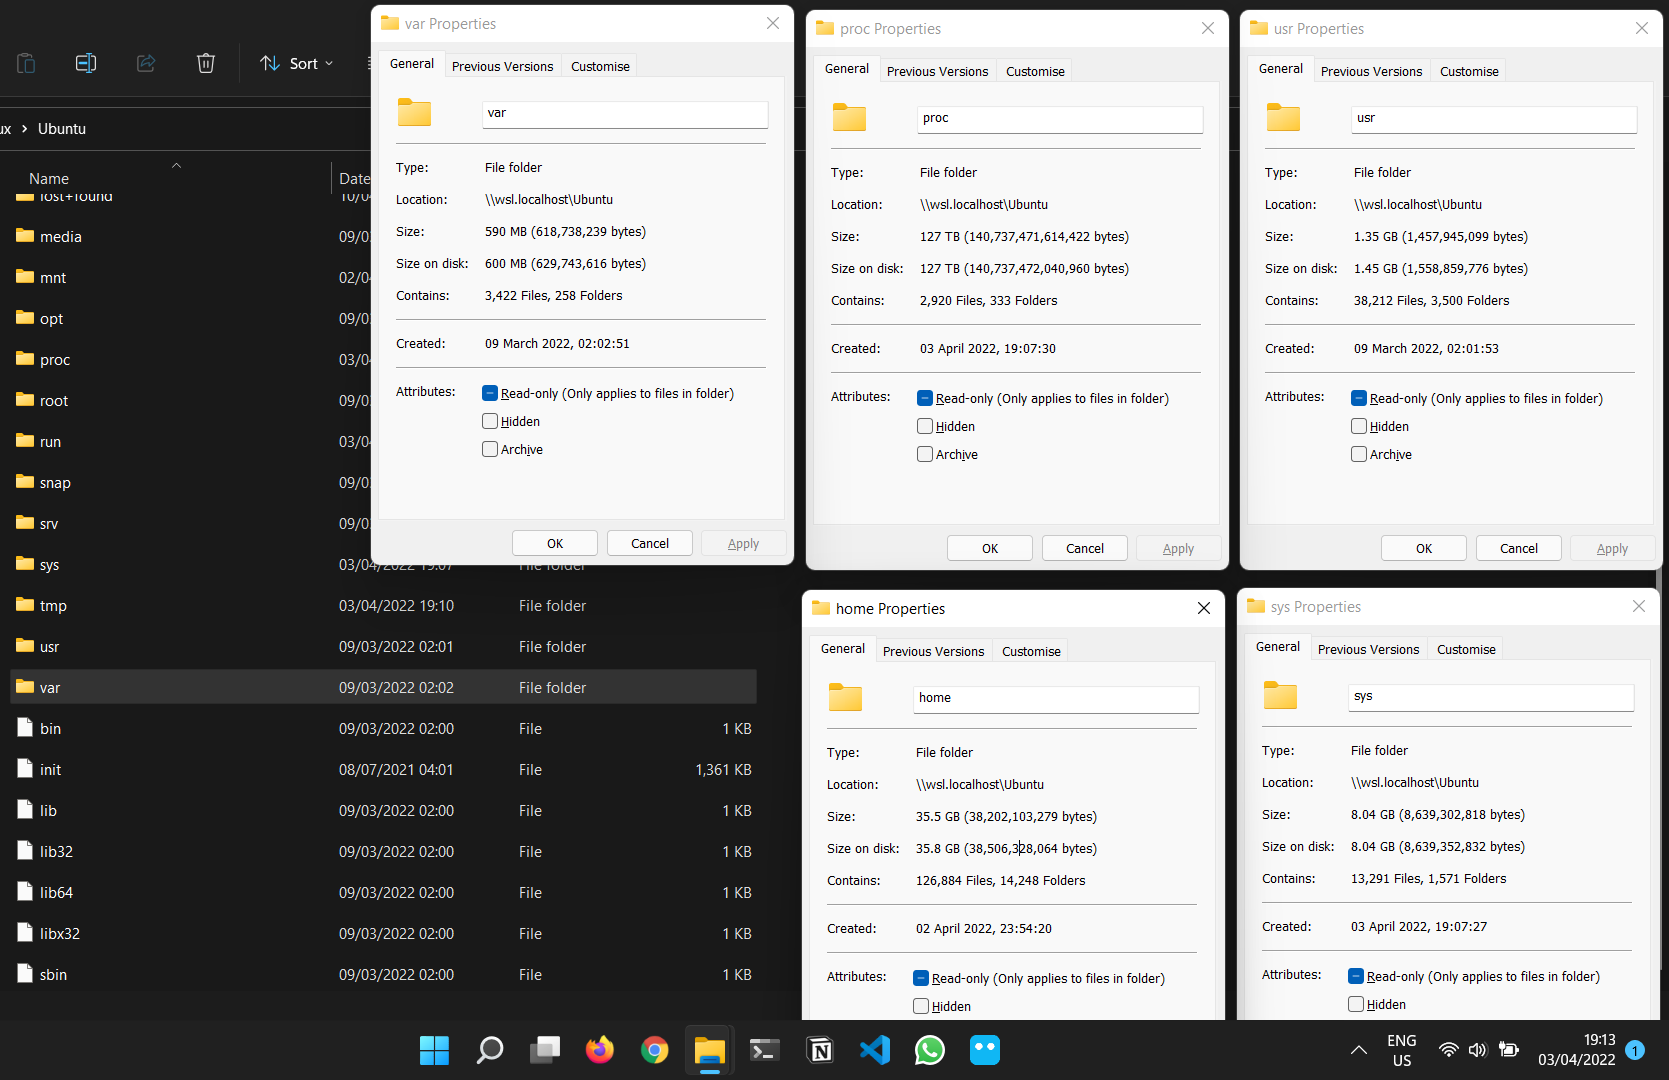Click the Paste icon in the Explorer toolbar
Screen dimensions: 1669x1080
click(x=26, y=63)
